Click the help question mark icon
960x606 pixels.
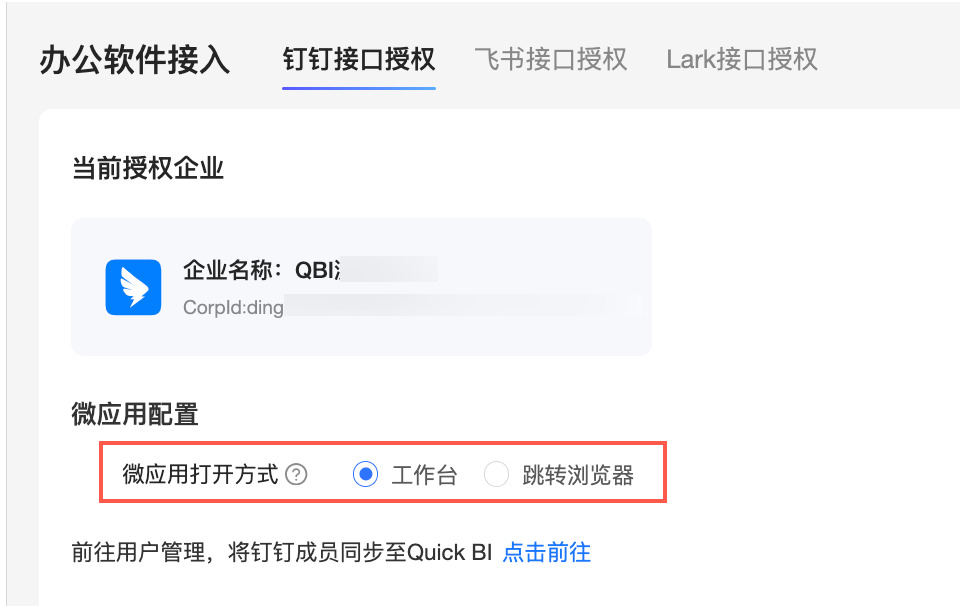(296, 475)
